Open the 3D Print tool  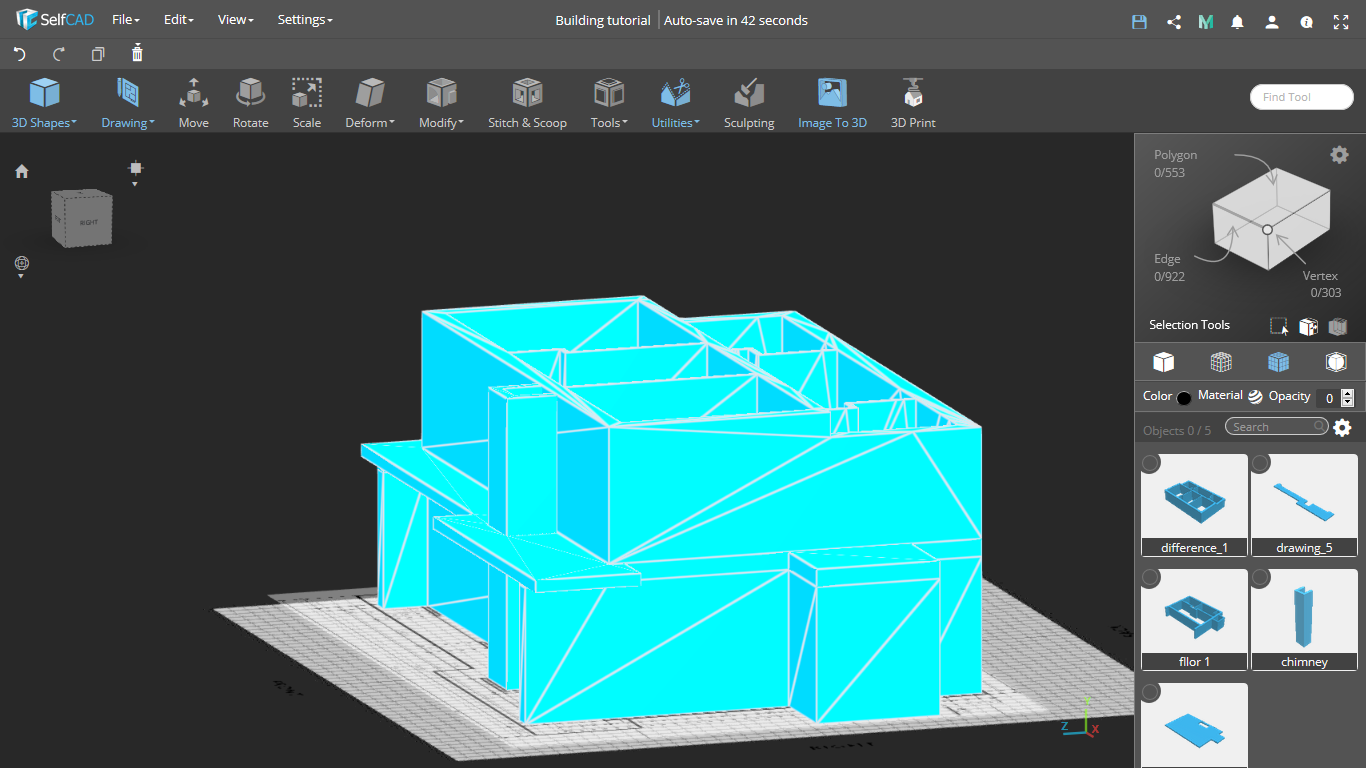click(x=913, y=104)
